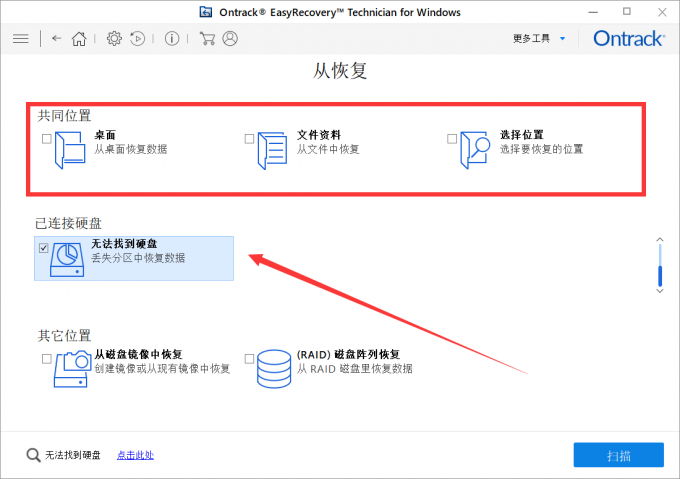Open the information icon
Screen dimensions: 680x479
click(x=172, y=39)
